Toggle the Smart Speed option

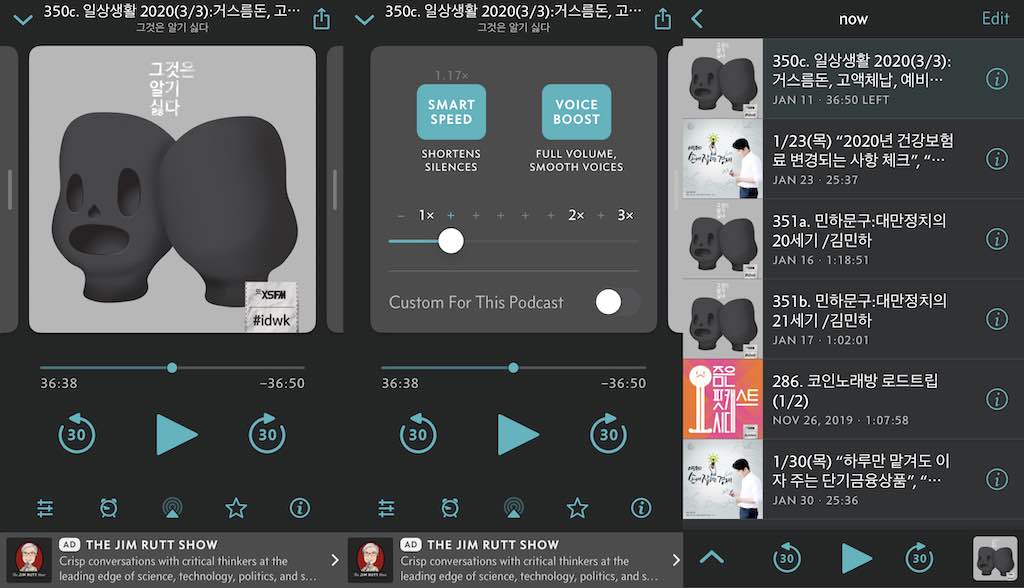(451, 112)
